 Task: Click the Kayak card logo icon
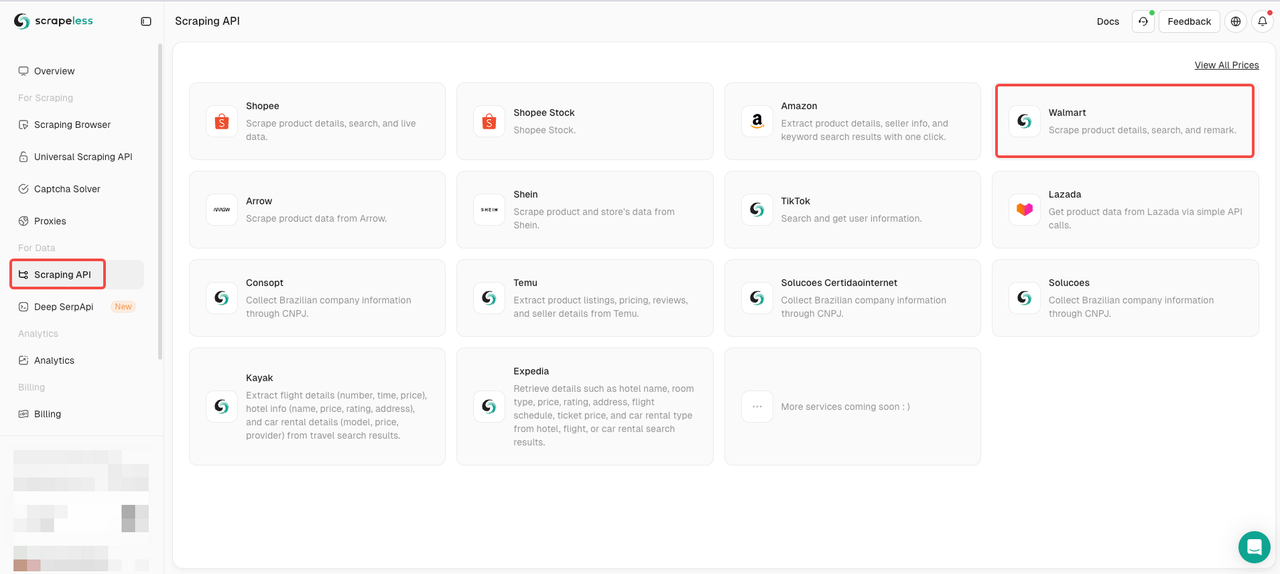click(222, 406)
